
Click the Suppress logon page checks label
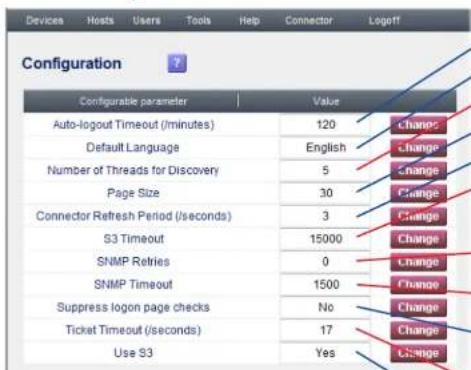pos(133,307)
